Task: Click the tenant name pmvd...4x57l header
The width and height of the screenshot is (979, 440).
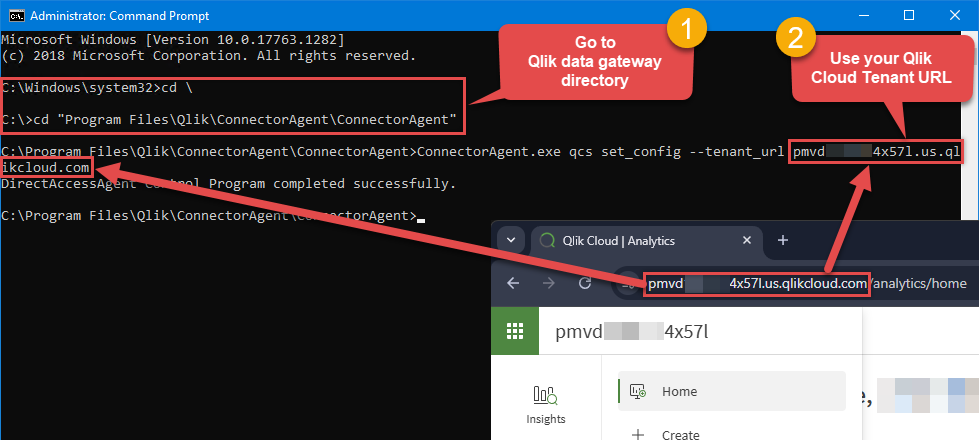Action: point(632,332)
